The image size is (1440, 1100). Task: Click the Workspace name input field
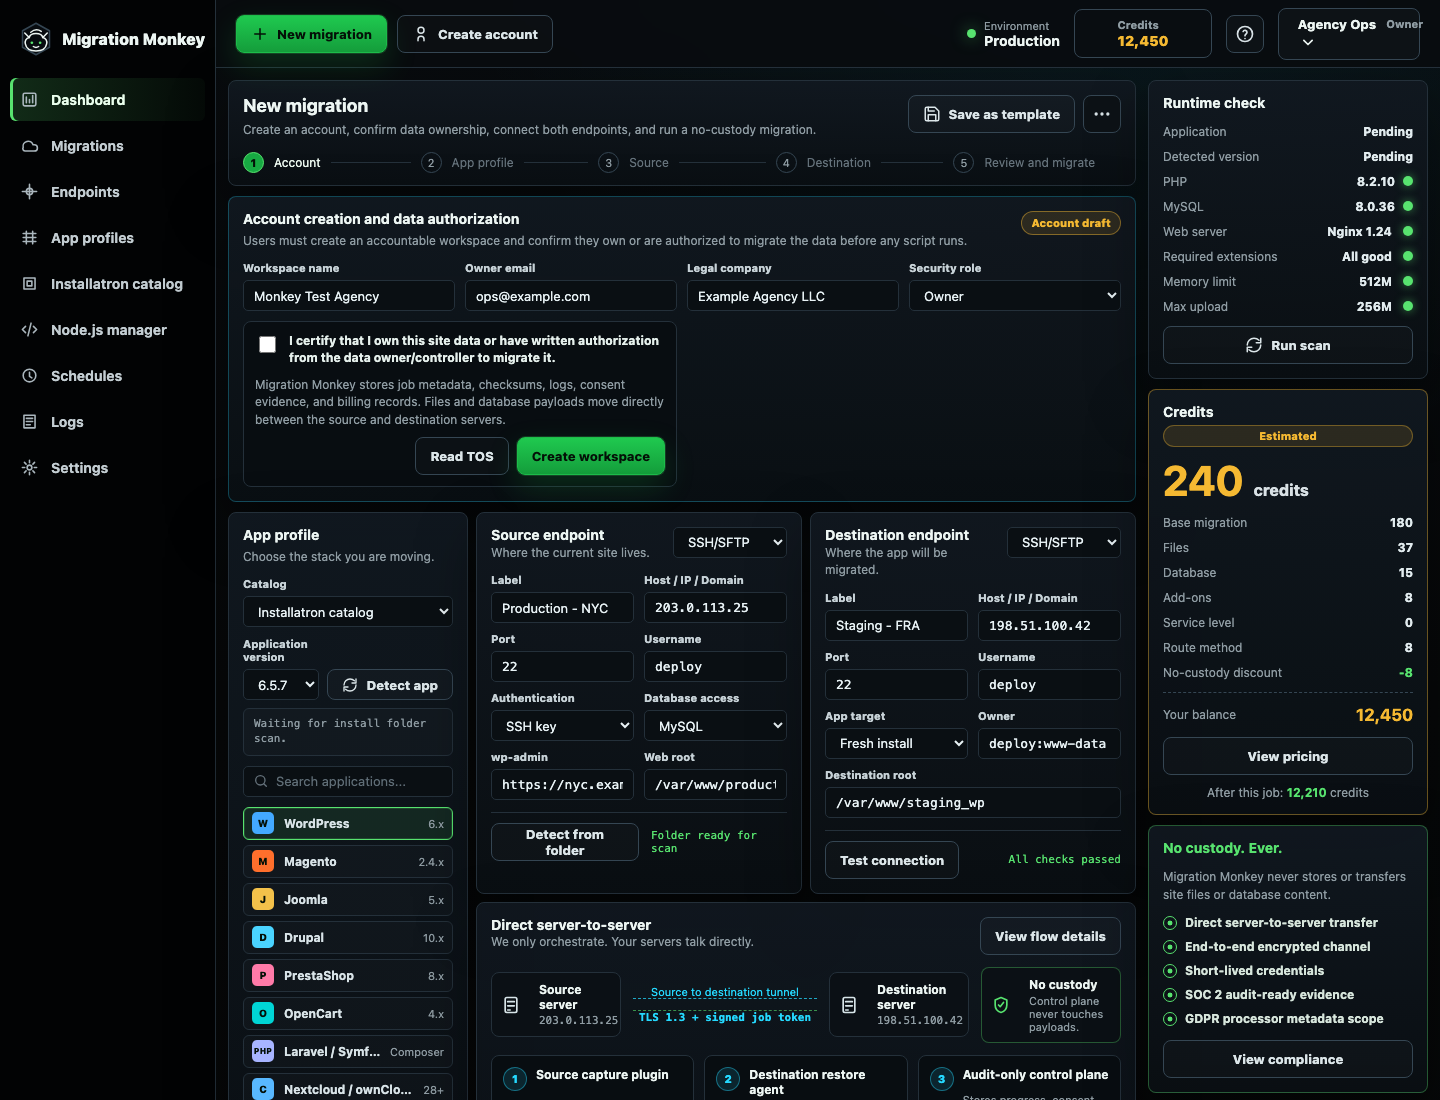click(349, 296)
